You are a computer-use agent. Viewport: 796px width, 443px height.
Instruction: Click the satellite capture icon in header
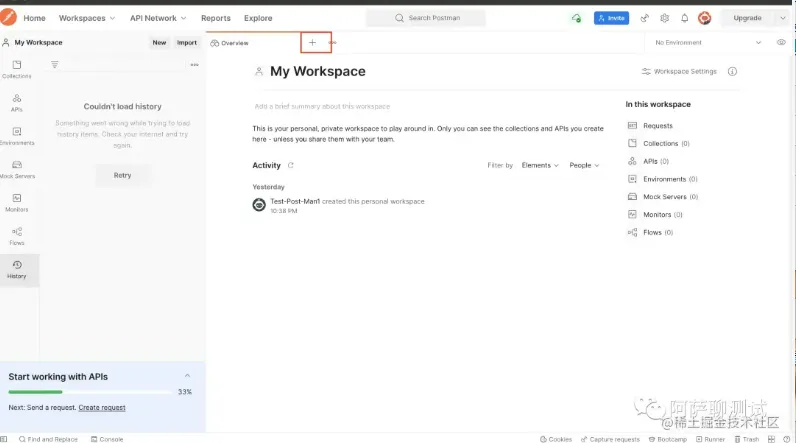point(644,18)
